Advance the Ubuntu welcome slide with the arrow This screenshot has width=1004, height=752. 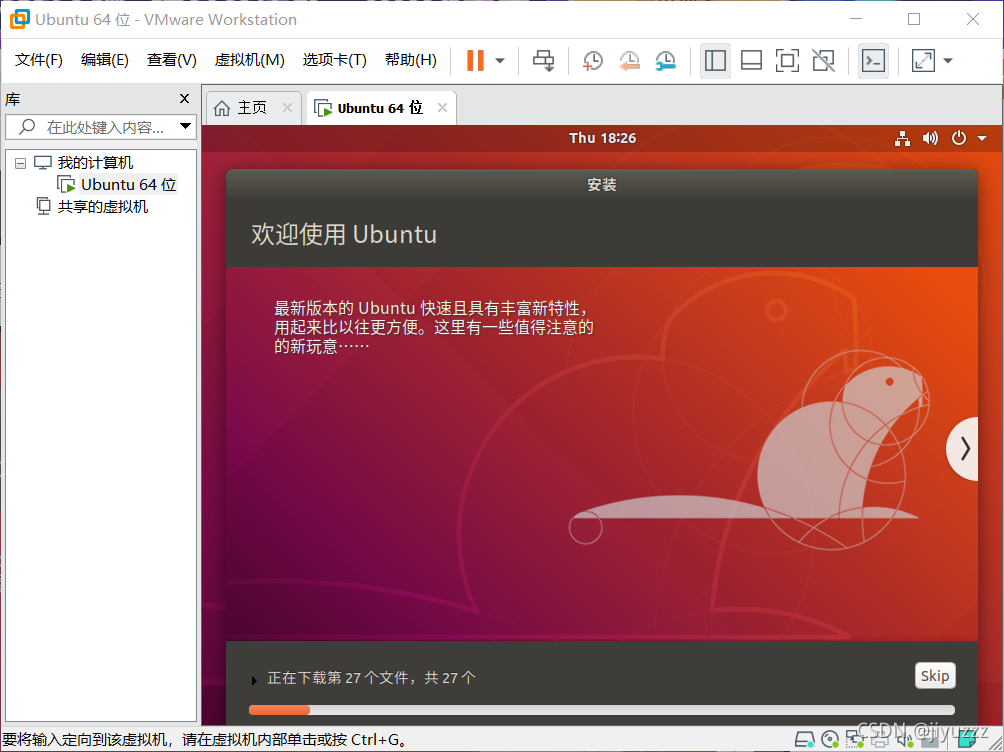pyautogui.click(x=963, y=448)
